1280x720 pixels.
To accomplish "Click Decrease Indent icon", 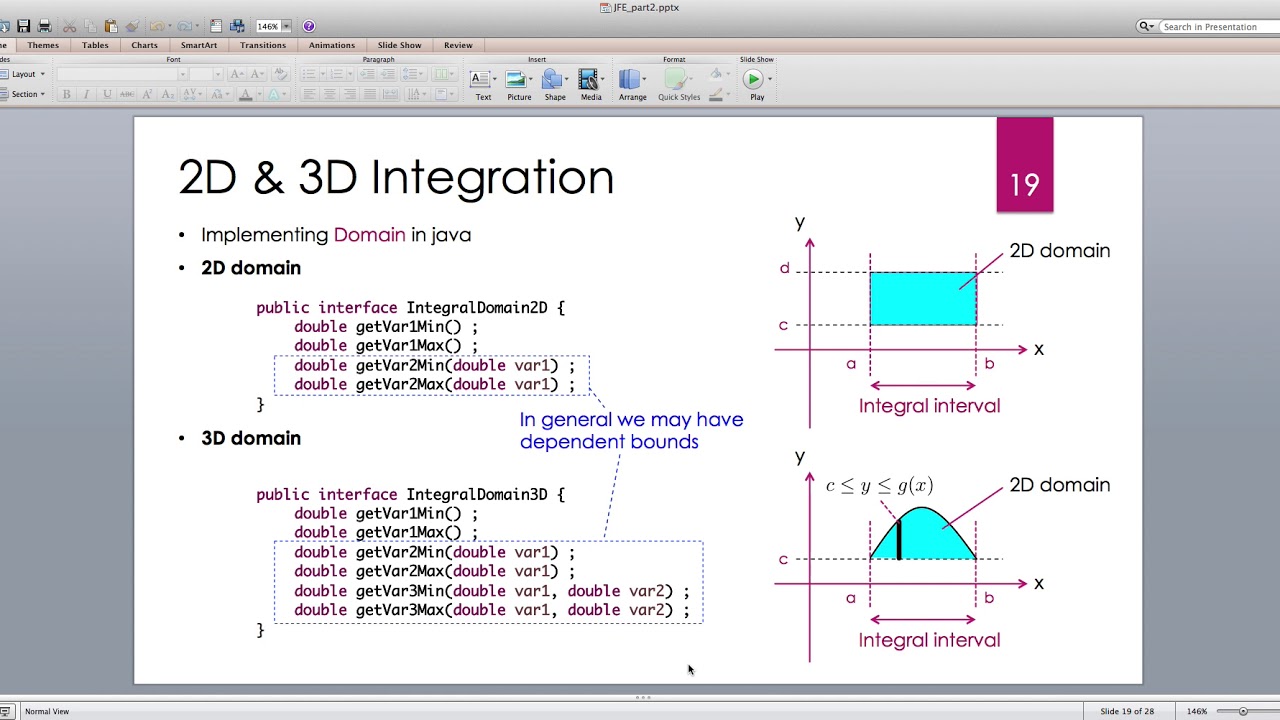I will (369, 74).
